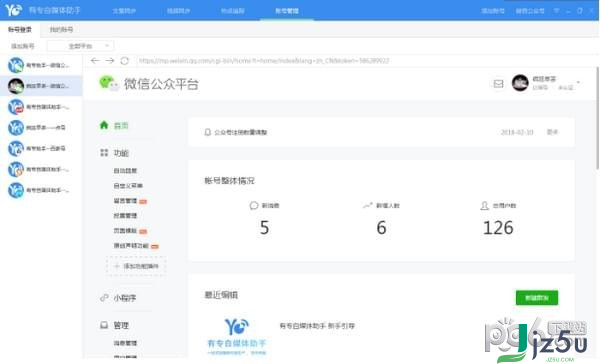Click 添加账号 in the title bar
The height and width of the screenshot is (364, 600).
tap(493, 11)
